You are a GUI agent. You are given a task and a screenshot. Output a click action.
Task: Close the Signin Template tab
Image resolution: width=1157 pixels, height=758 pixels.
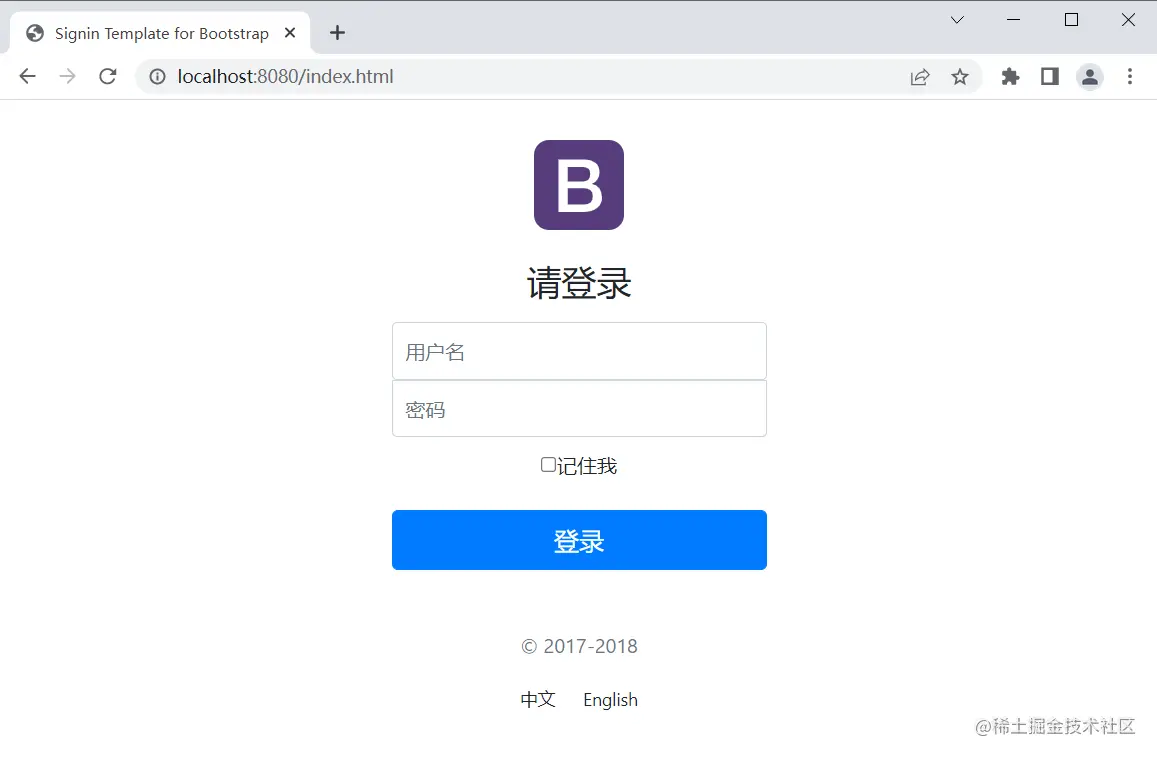point(290,32)
